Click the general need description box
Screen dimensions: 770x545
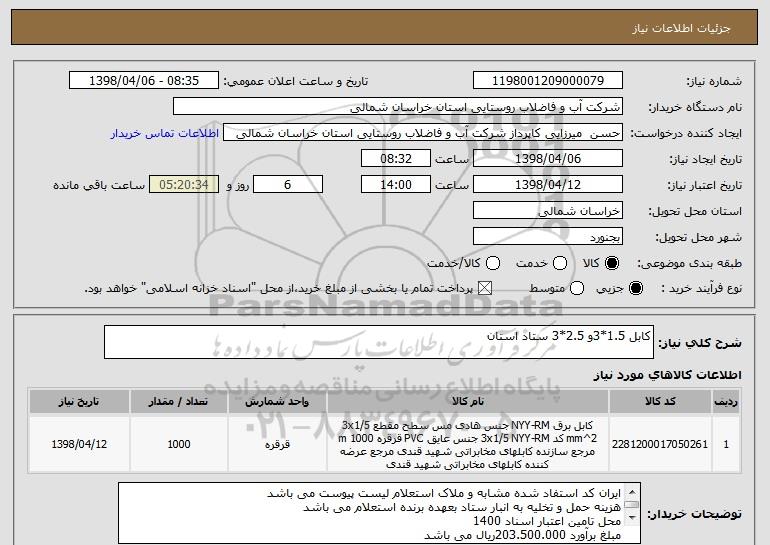(x=379, y=342)
